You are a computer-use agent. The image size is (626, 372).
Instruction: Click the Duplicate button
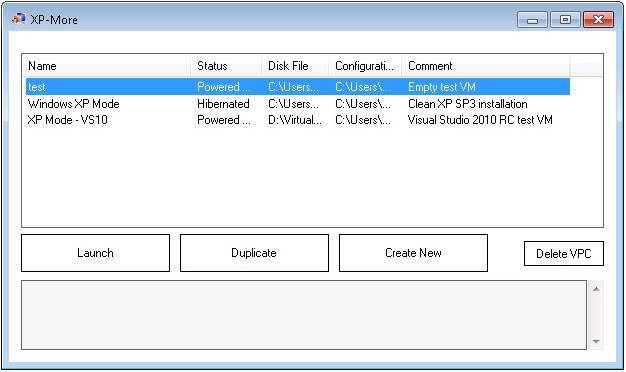[x=254, y=253]
